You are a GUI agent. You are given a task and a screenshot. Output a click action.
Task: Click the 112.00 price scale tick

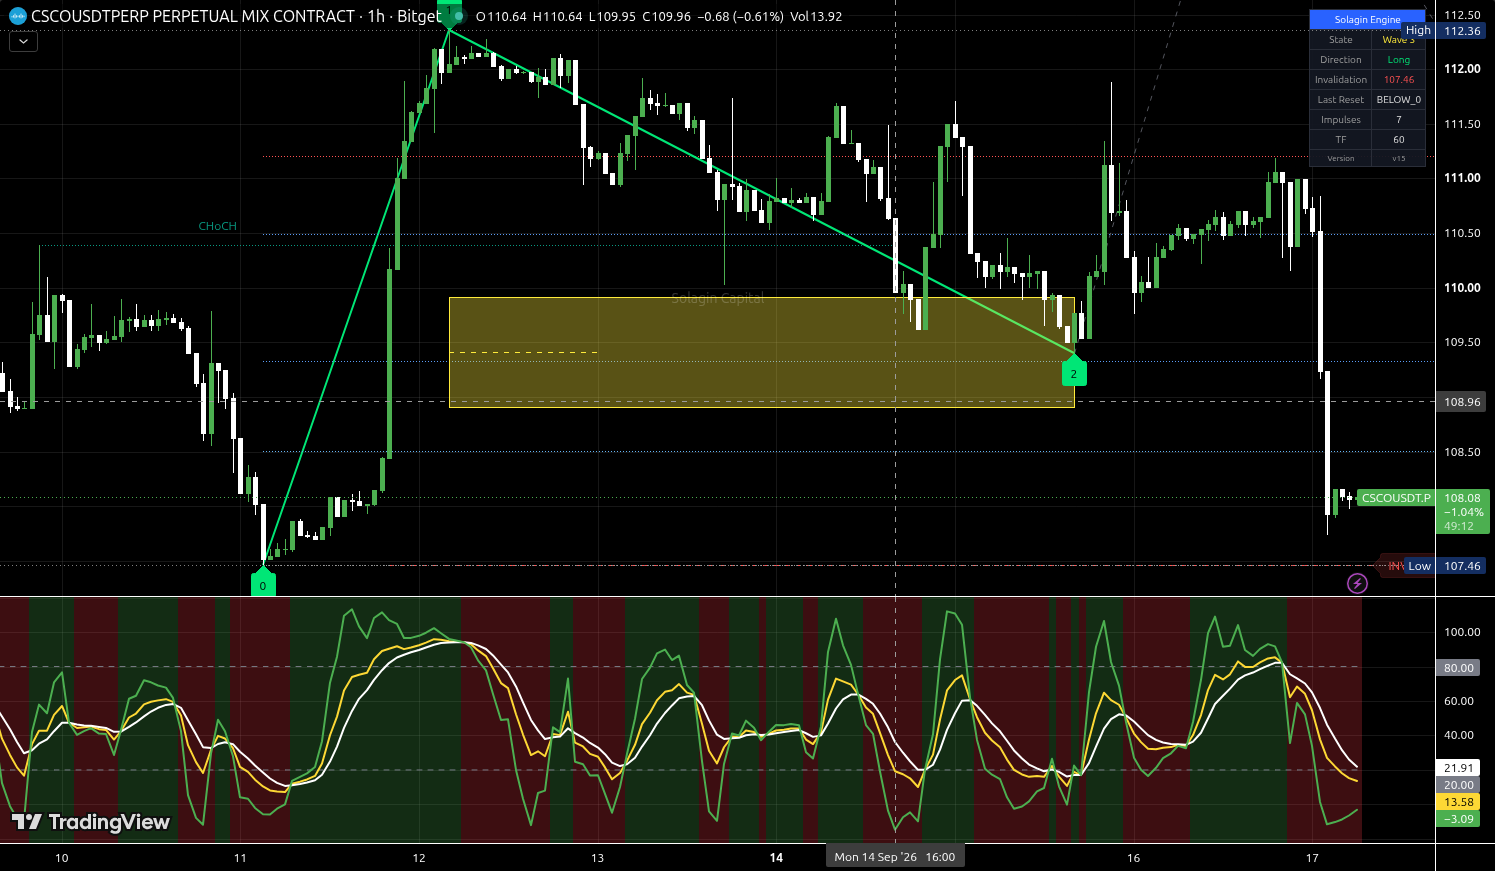pyautogui.click(x=1462, y=69)
